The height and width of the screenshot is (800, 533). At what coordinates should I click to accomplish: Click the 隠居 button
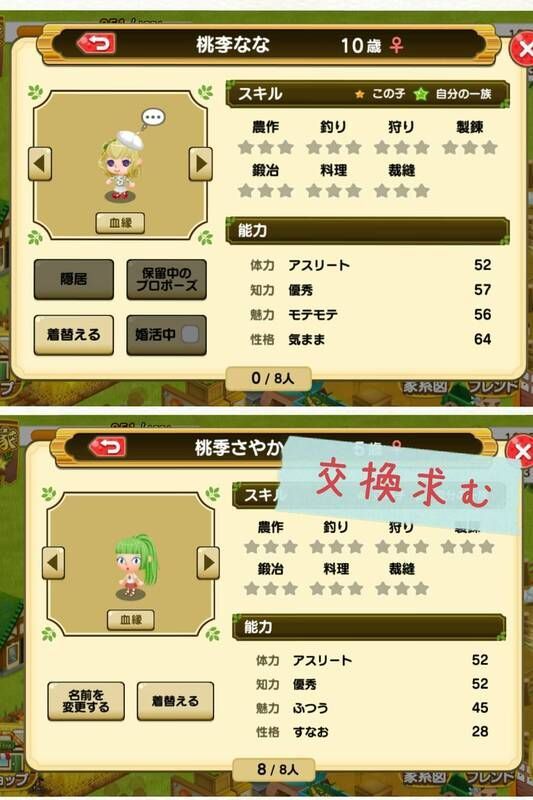coord(73,279)
